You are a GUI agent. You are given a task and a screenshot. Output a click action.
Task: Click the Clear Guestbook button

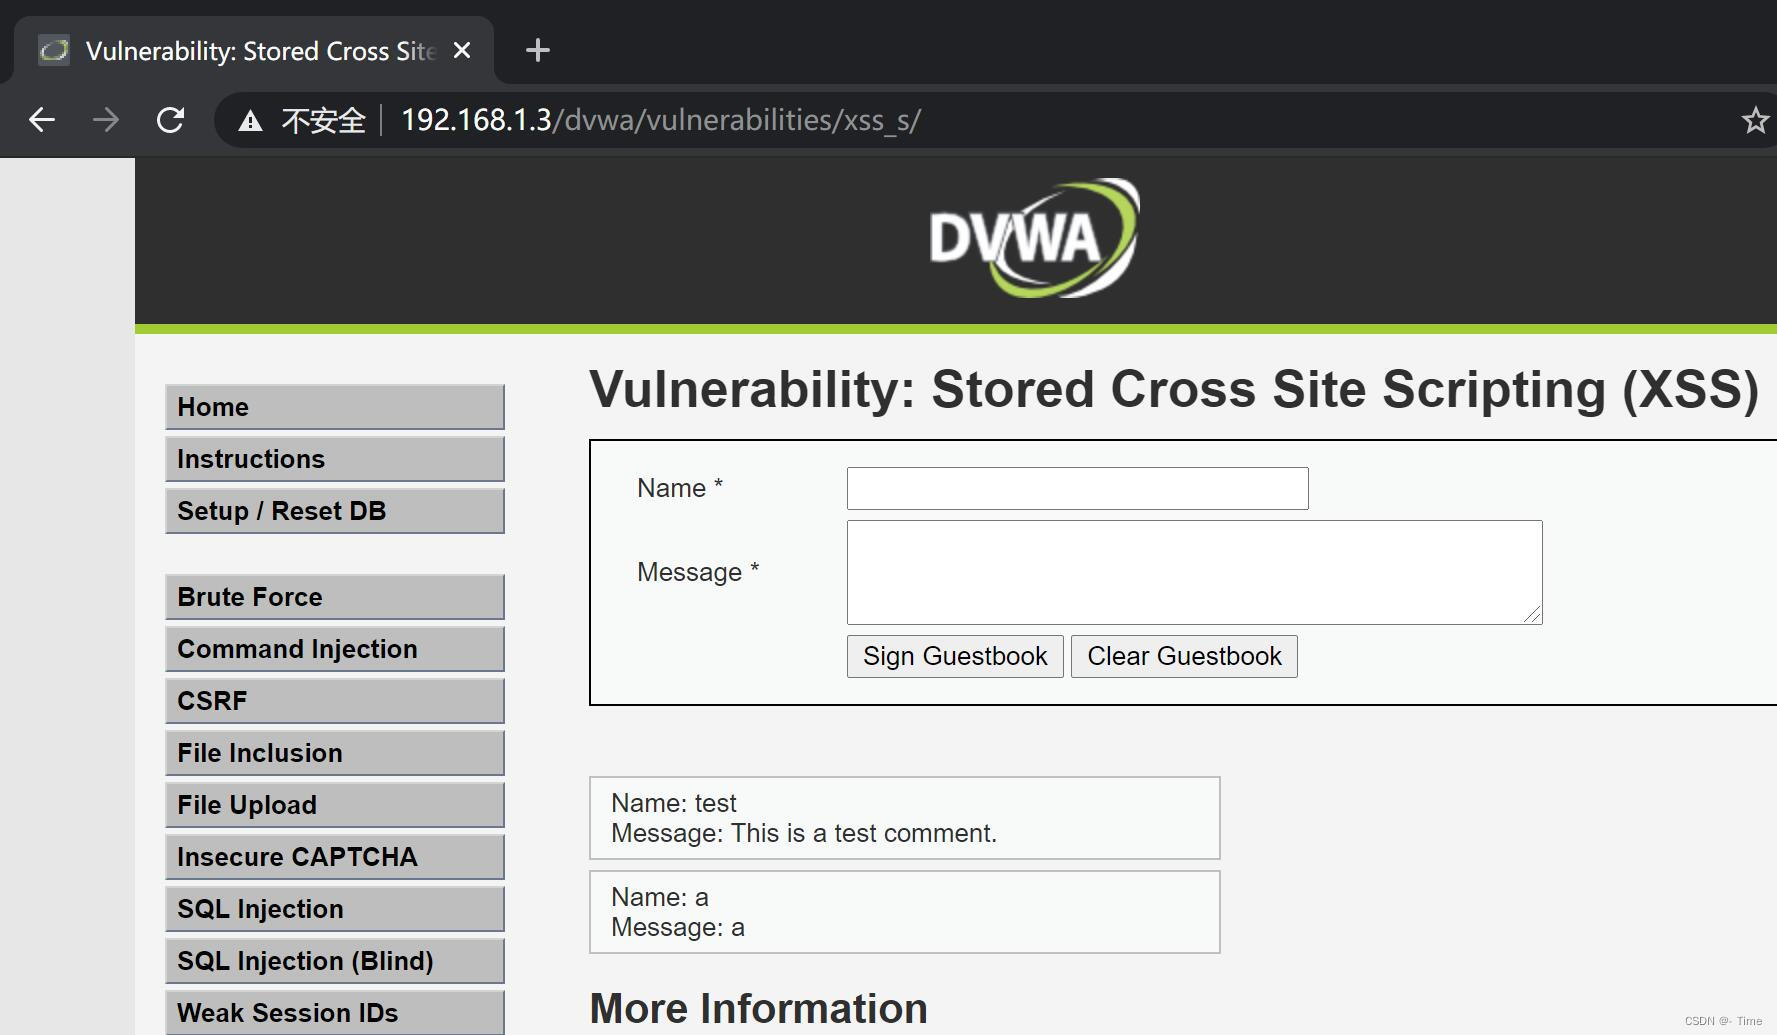(x=1184, y=656)
